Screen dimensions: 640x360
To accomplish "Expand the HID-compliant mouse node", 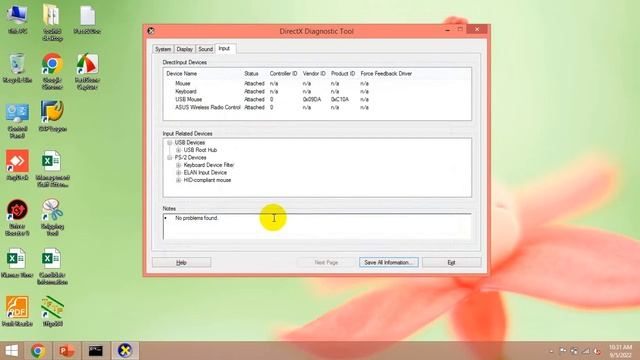I will [x=178, y=180].
